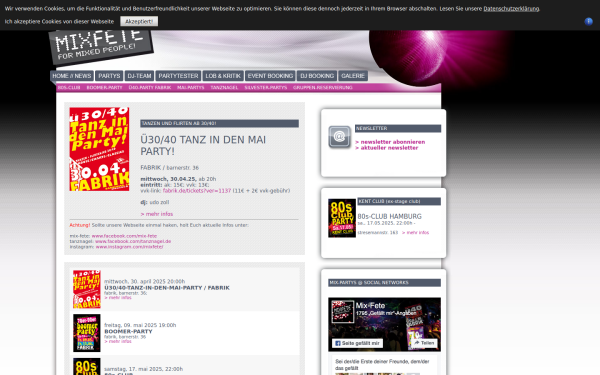This screenshot has width=600, height=375.
Task: Go to the PARTYS menu item
Action: click(109, 76)
